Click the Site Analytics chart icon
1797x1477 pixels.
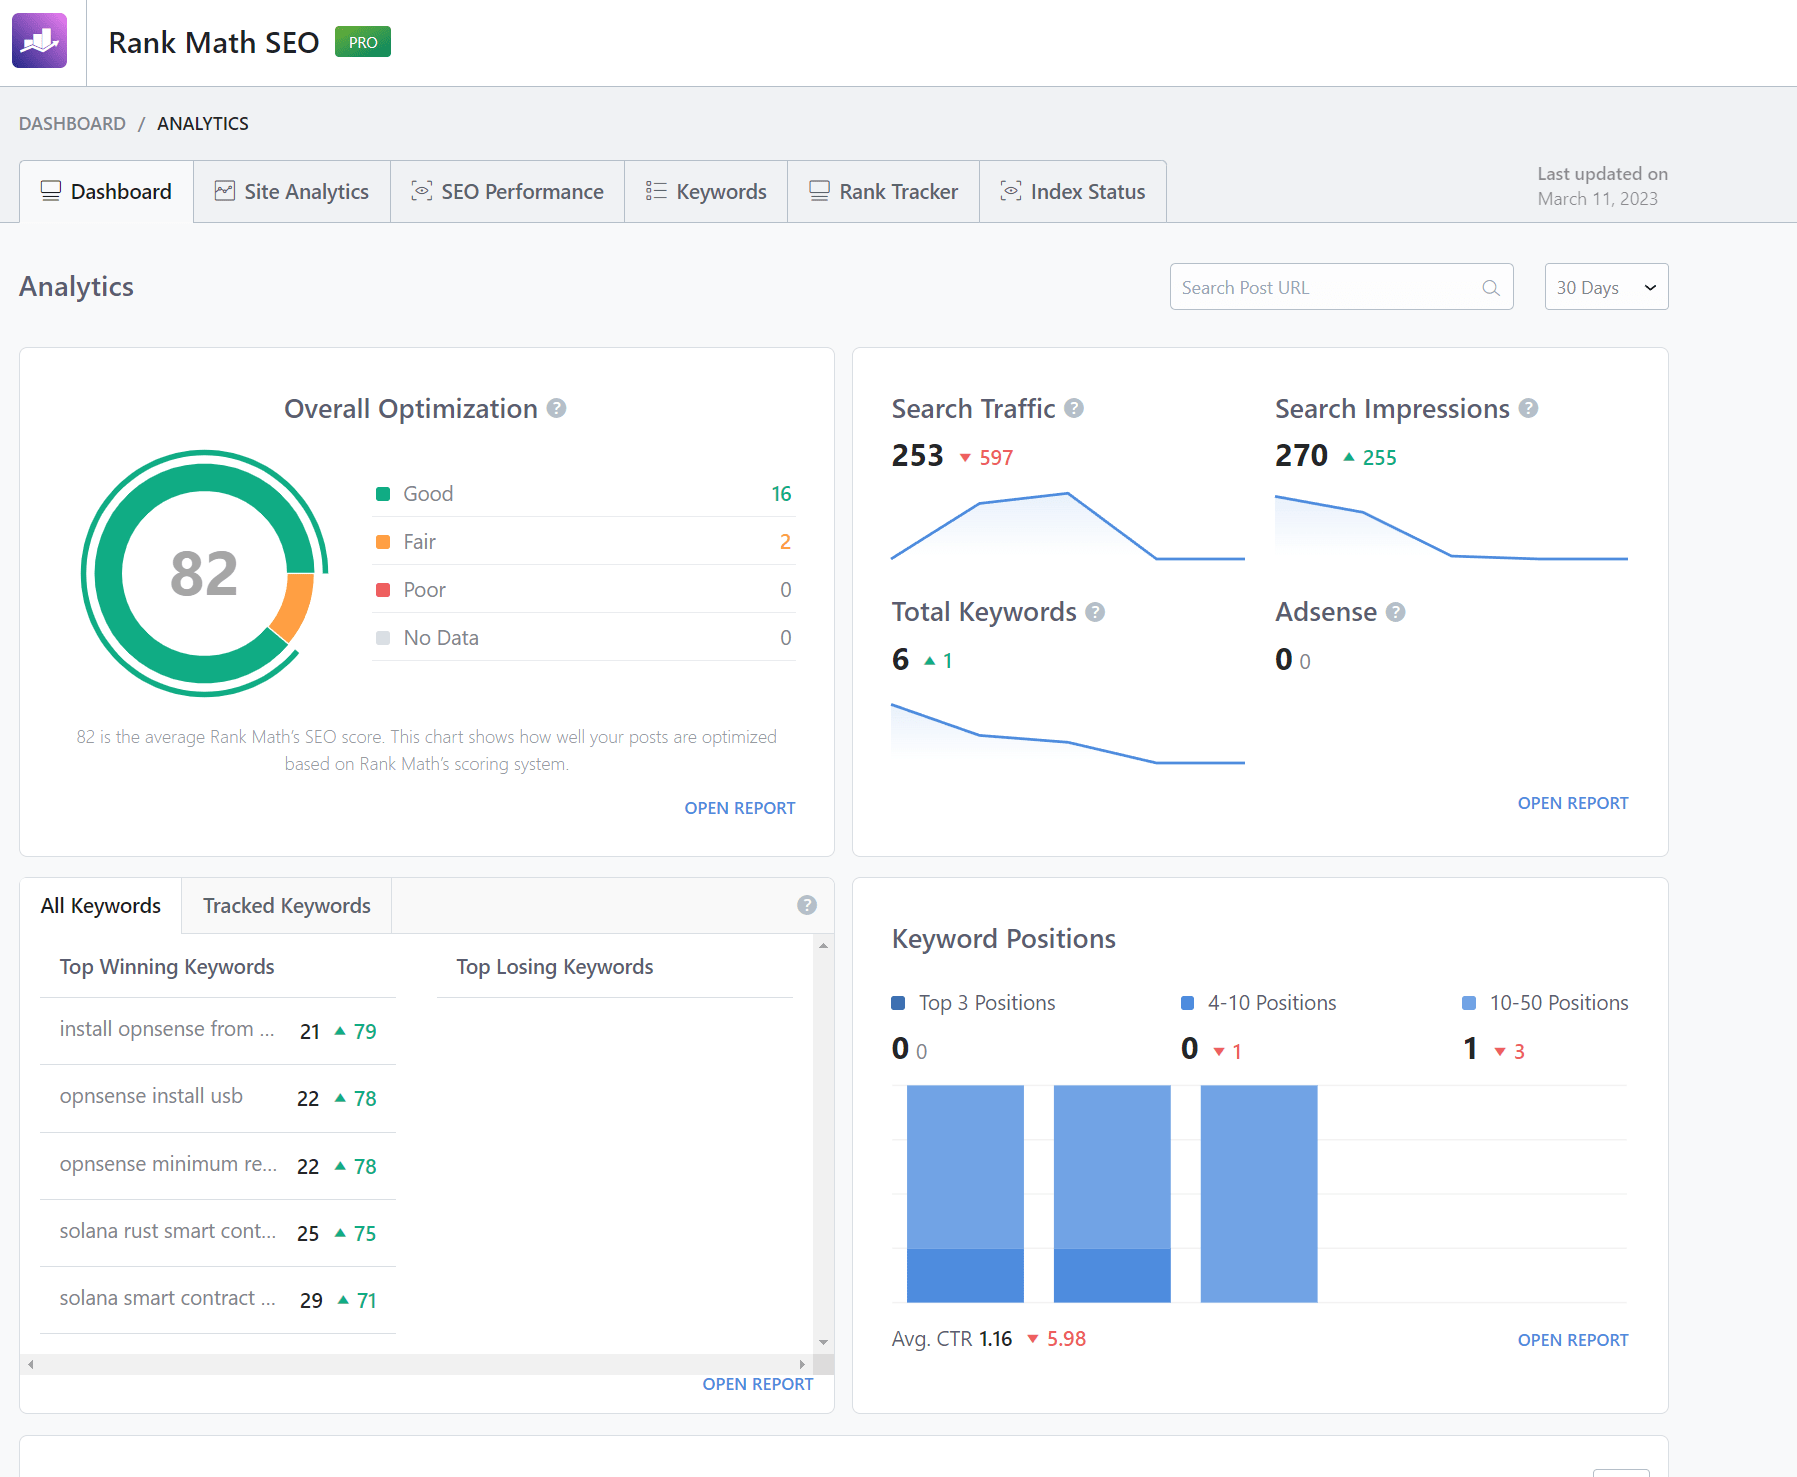click(x=225, y=191)
